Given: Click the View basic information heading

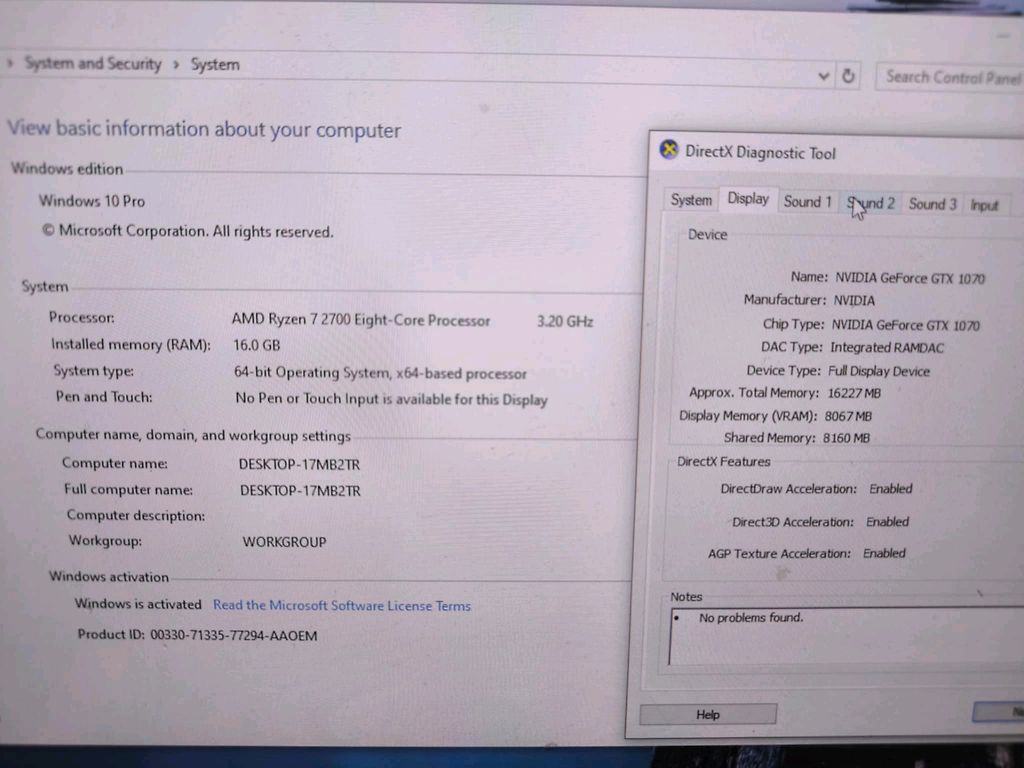Looking at the screenshot, I should pyautogui.click(x=204, y=129).
